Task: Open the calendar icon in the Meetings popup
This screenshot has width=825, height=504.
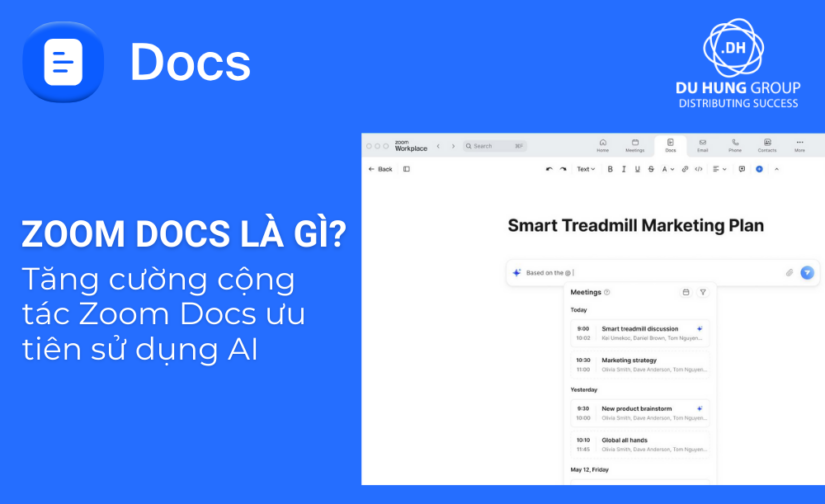Action: tap(686, 292)
